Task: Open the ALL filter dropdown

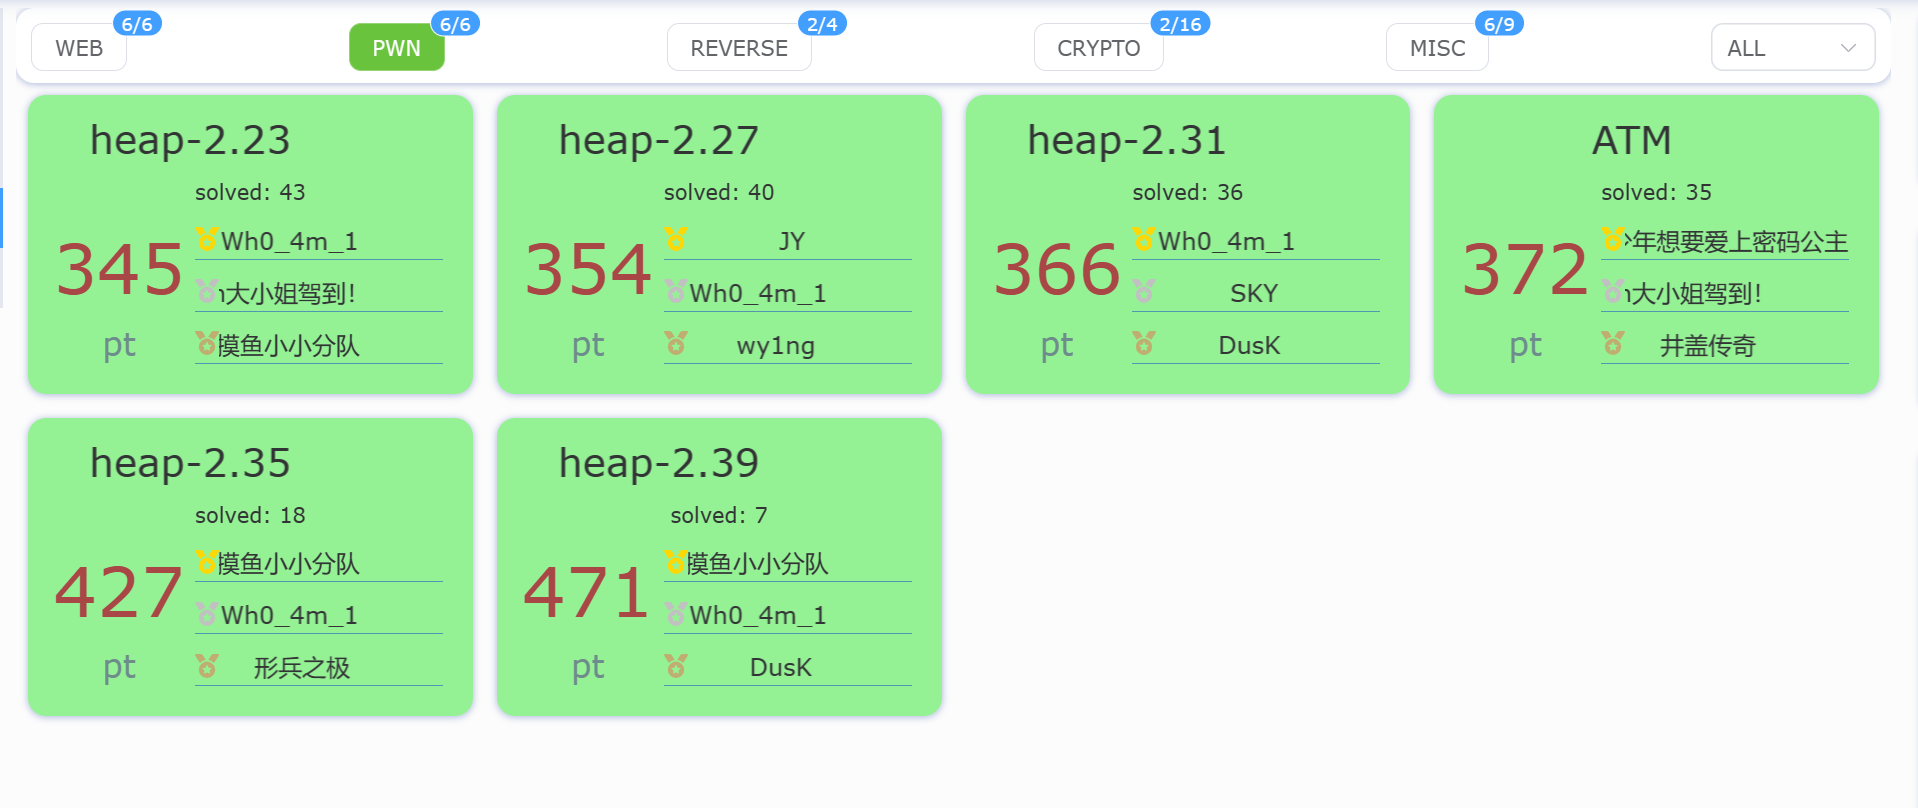Action: tap(1793, 48)
